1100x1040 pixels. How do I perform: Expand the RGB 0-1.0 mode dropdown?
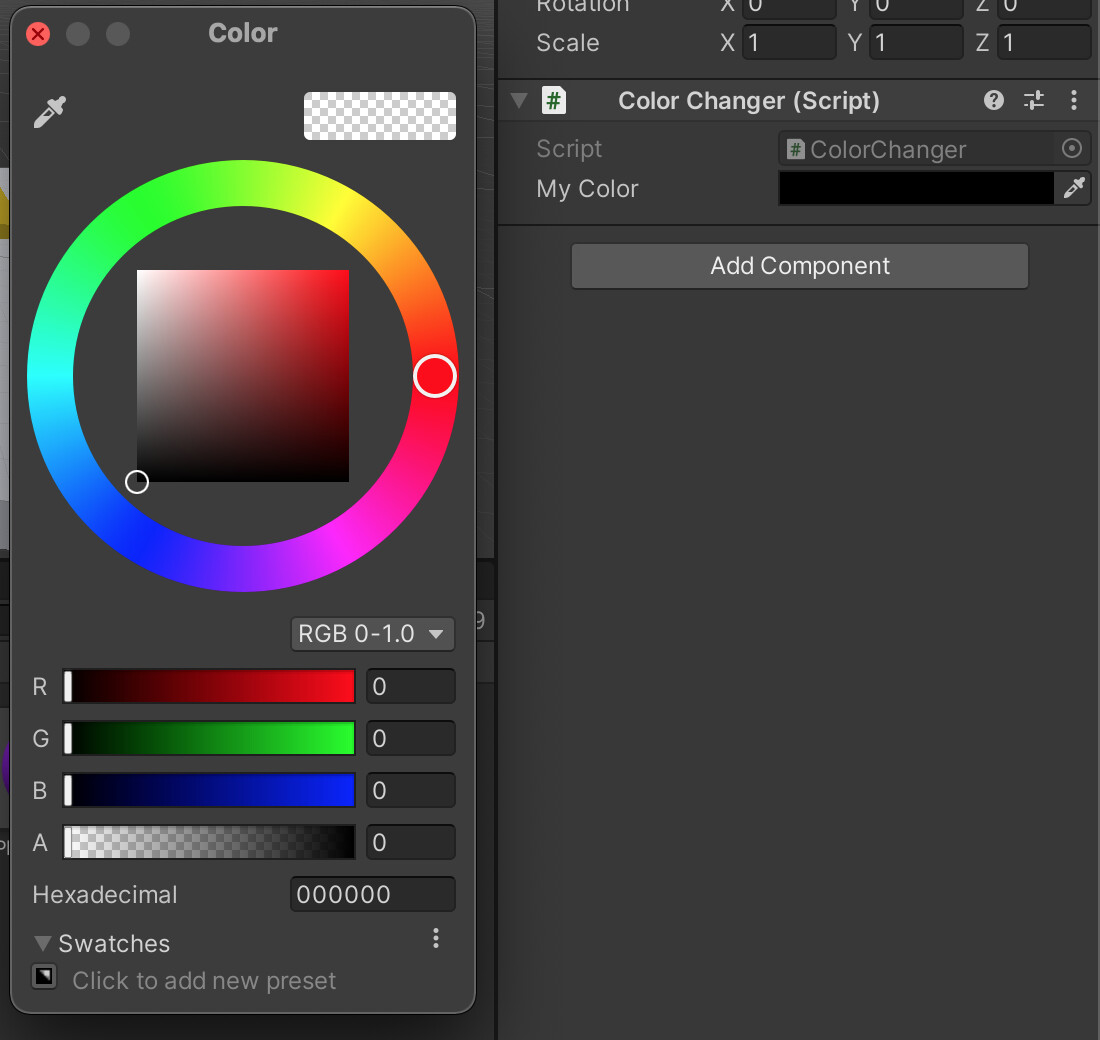[372, 633]
